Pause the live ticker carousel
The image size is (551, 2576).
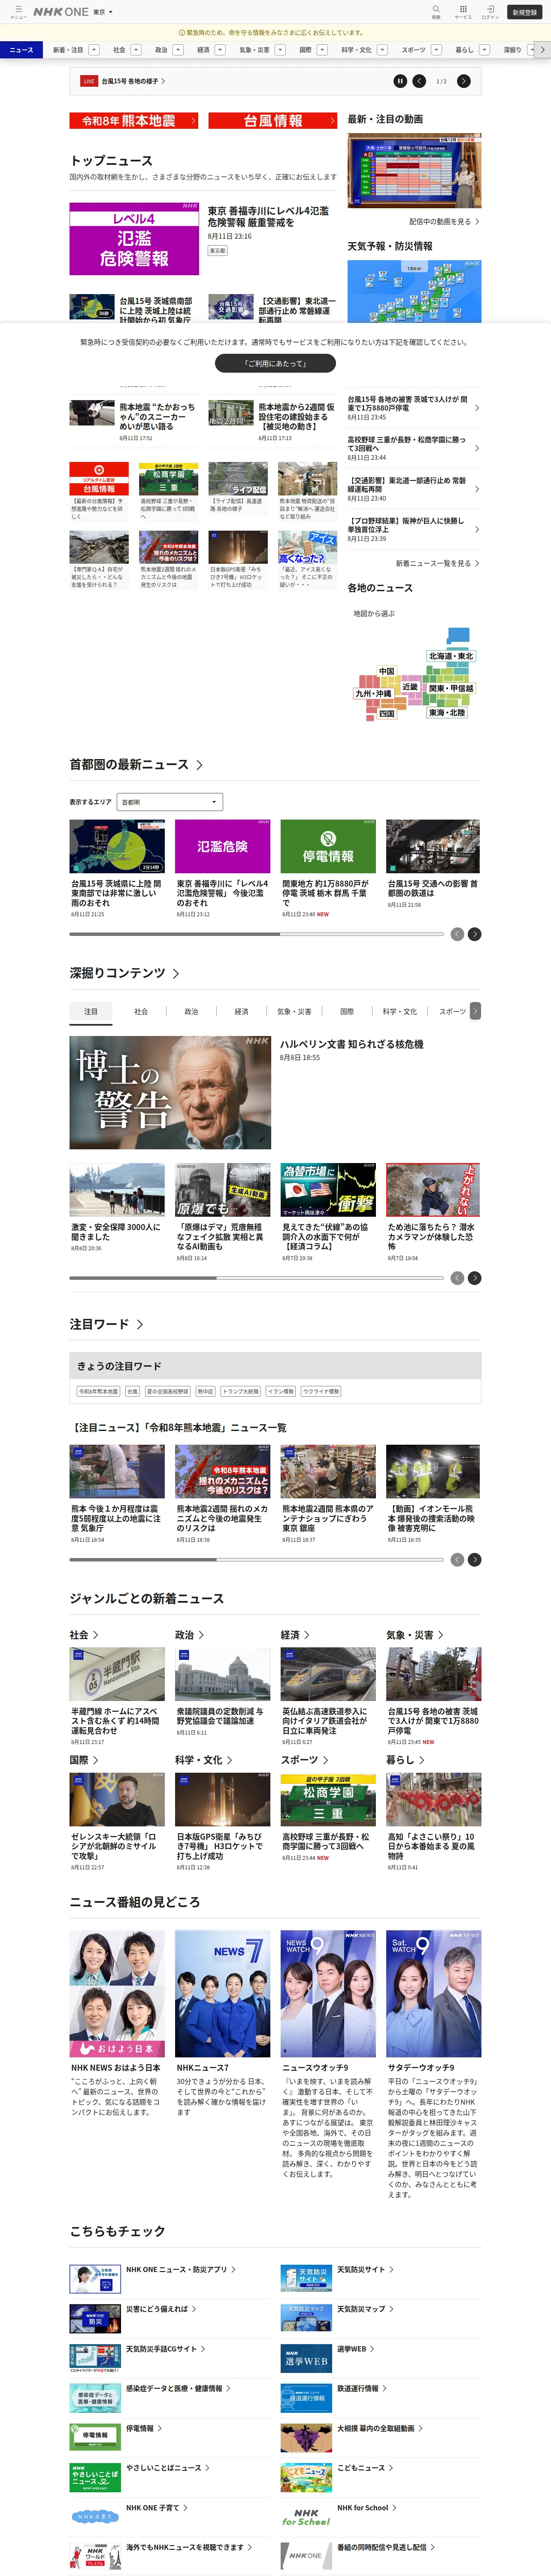400,81
